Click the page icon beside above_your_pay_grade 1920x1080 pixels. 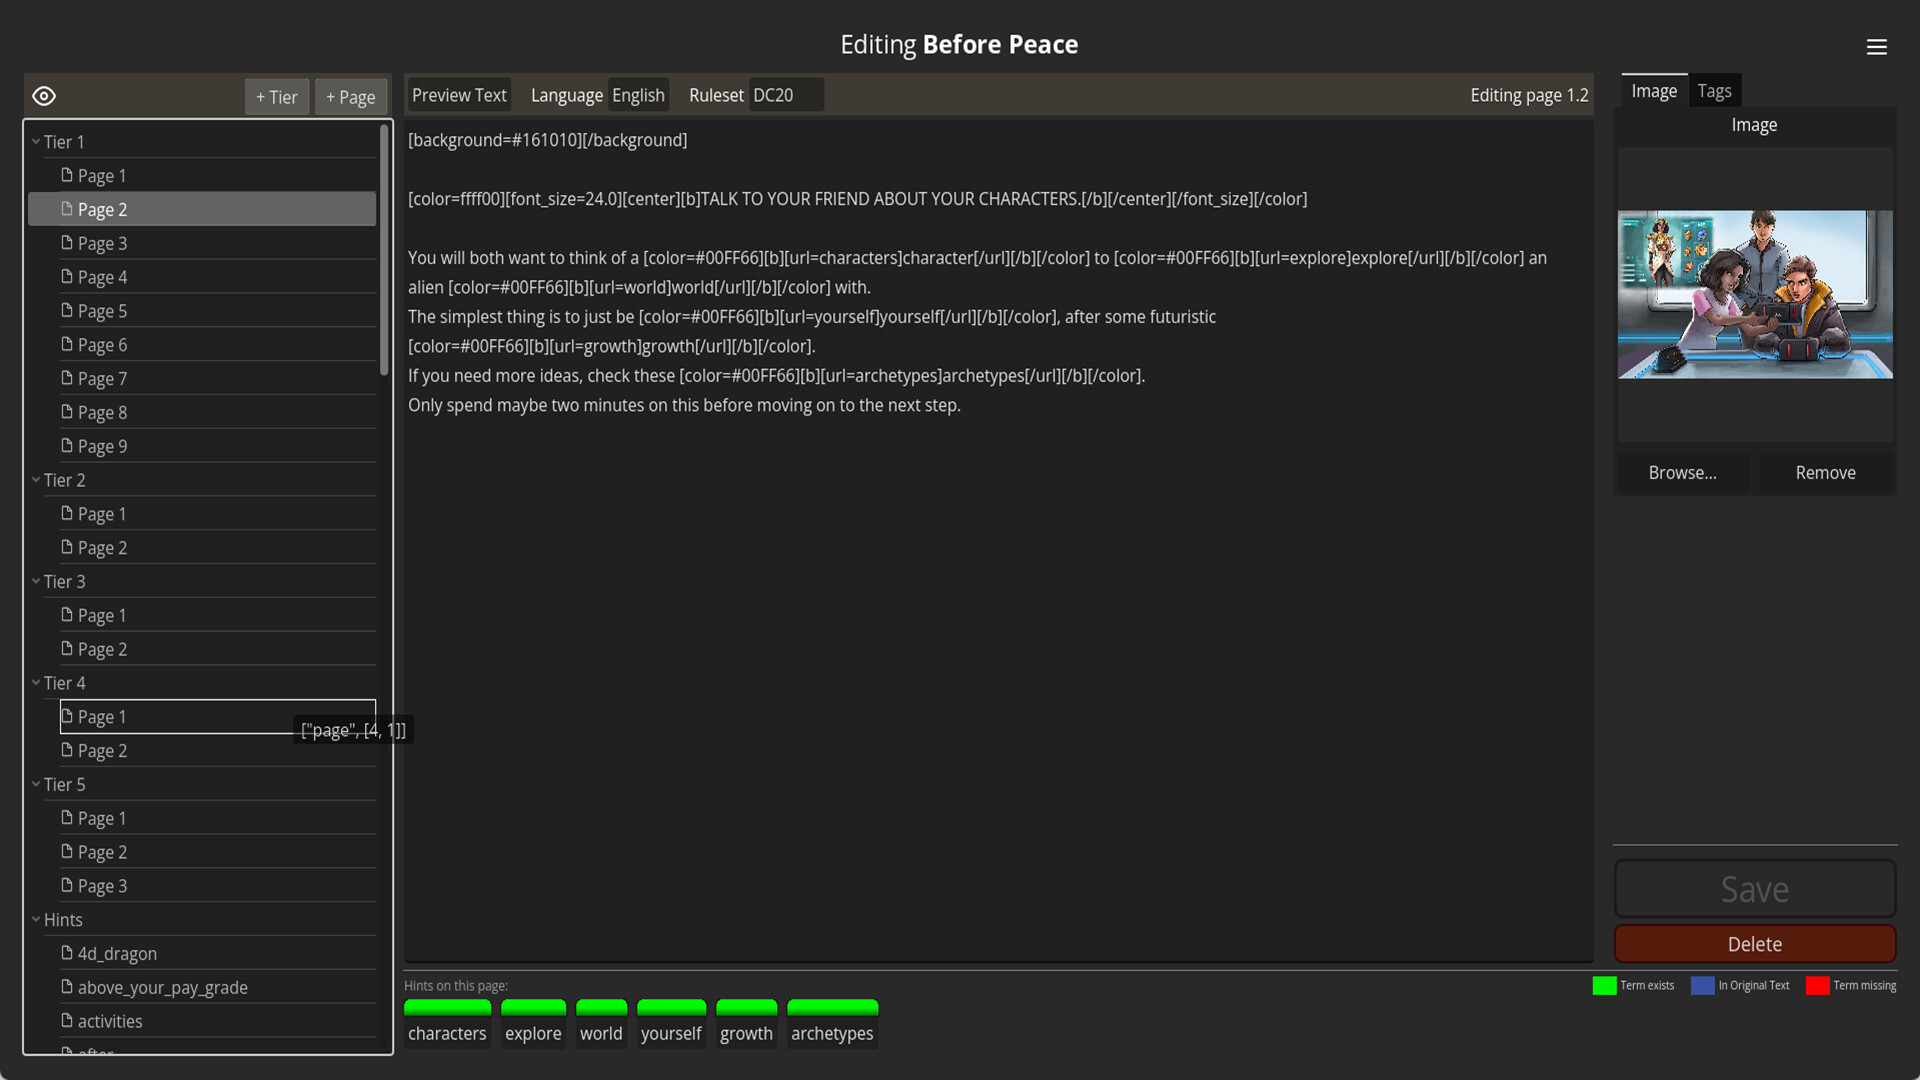(66, 987)
